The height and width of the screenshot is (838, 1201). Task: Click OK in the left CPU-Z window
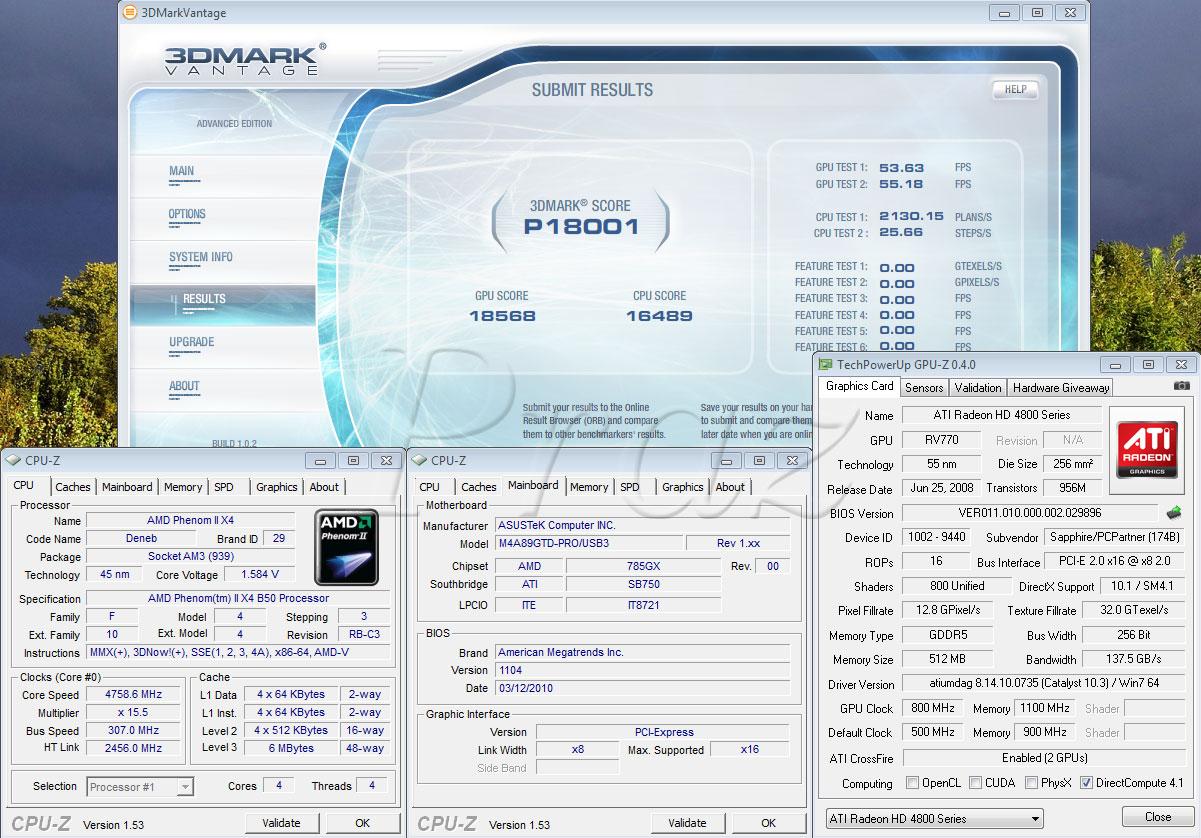pos(362,823)
